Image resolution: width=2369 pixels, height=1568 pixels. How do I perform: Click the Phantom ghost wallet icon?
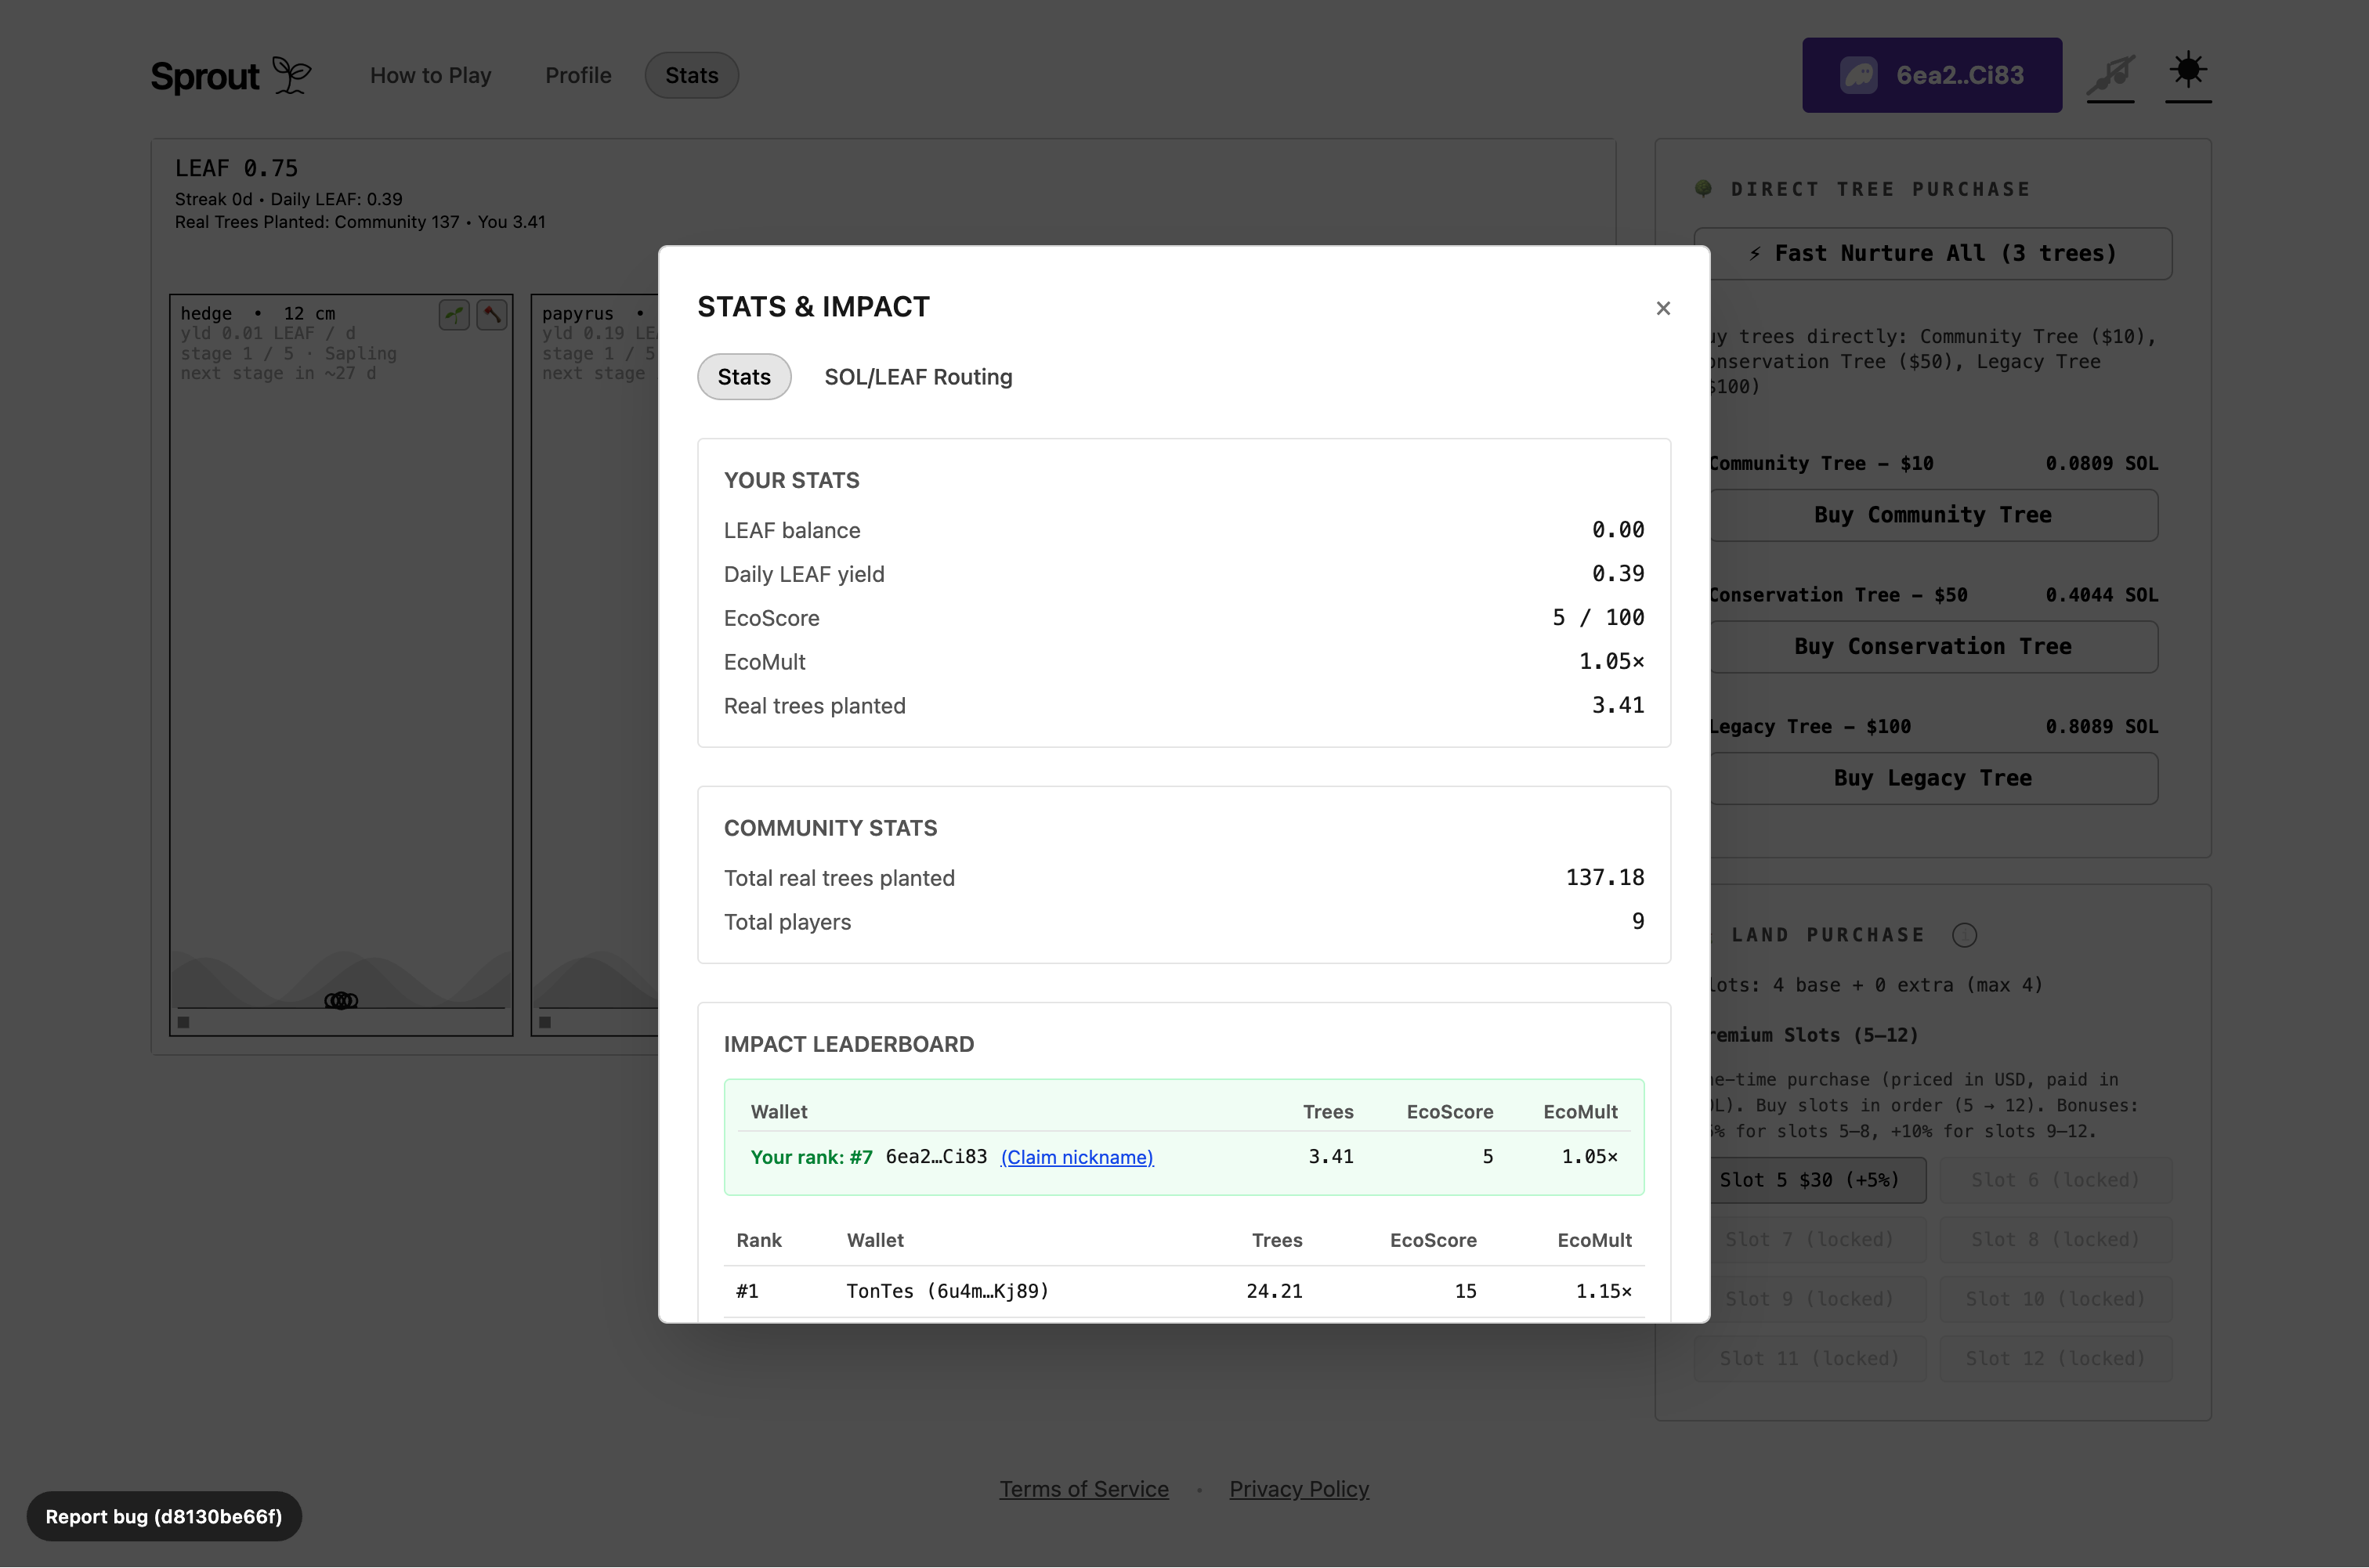point(1859,75)
